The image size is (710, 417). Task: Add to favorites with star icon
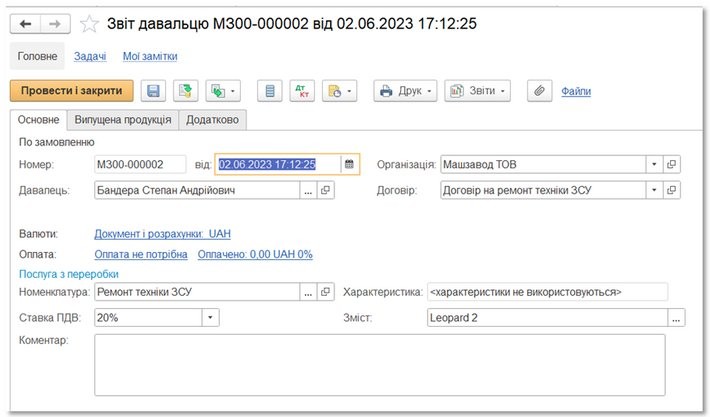(89, 23)
